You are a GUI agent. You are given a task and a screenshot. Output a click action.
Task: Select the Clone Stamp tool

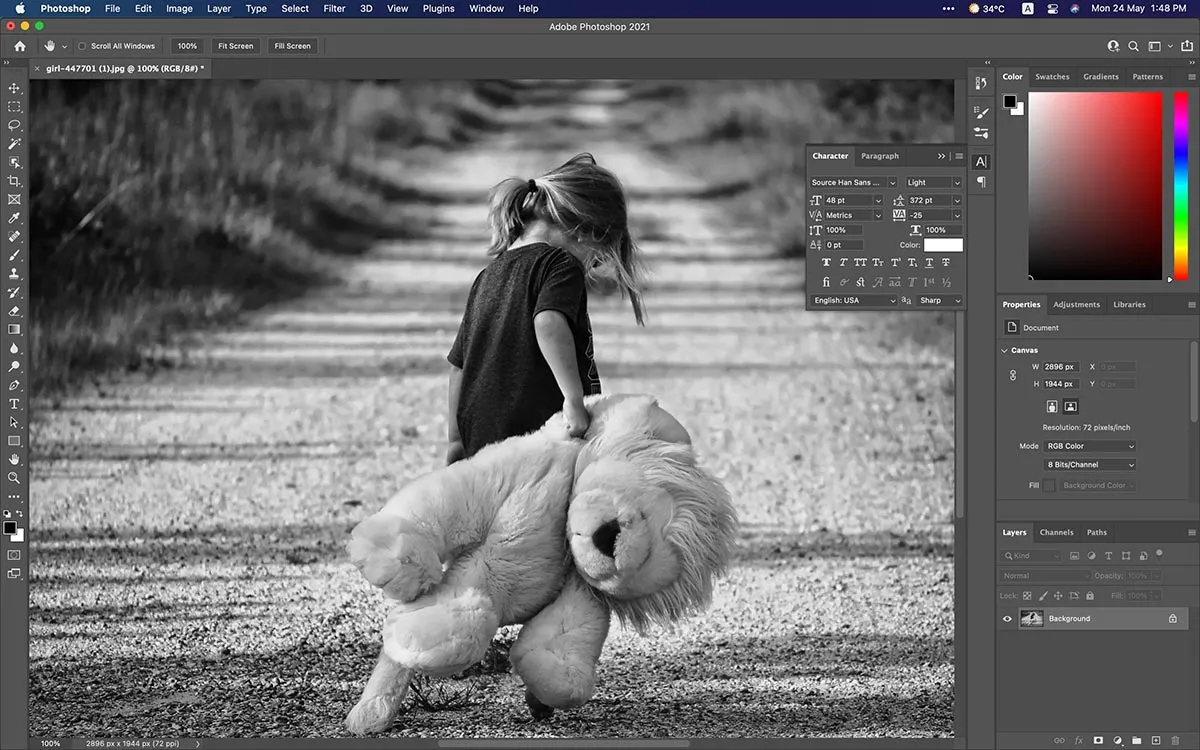(x=14, y=273)
